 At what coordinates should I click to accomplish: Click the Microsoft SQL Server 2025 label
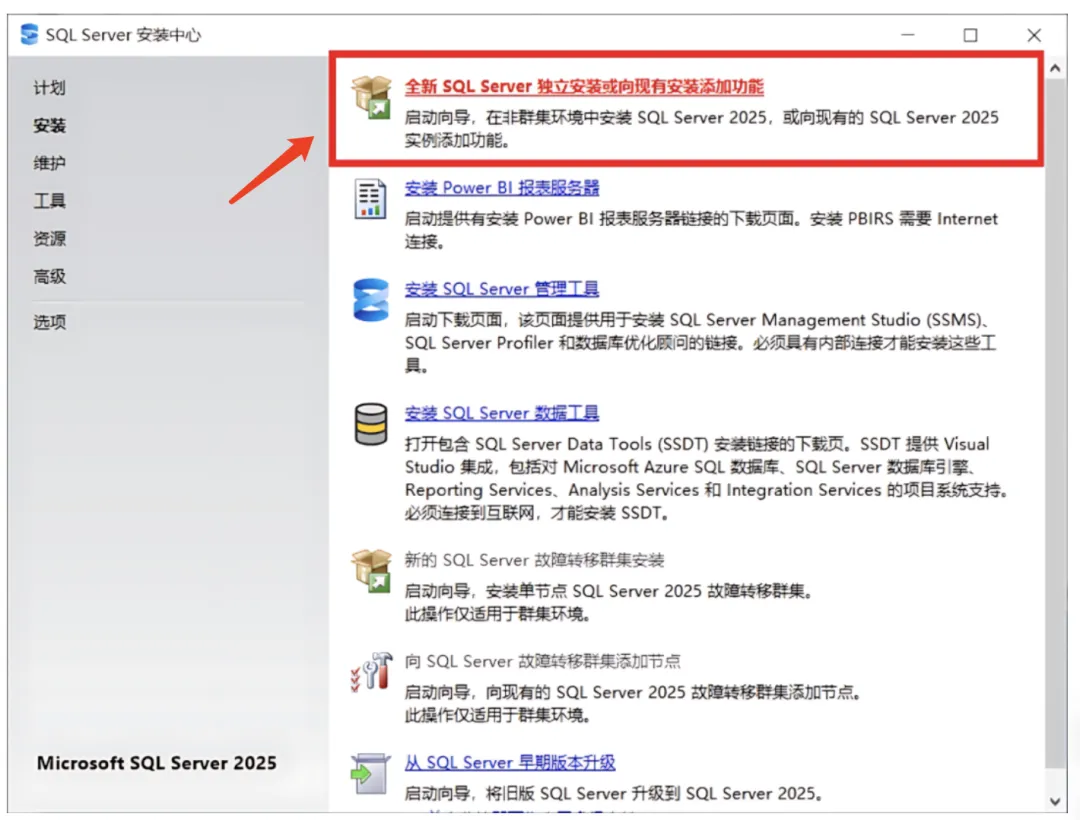tap(156, 763)
